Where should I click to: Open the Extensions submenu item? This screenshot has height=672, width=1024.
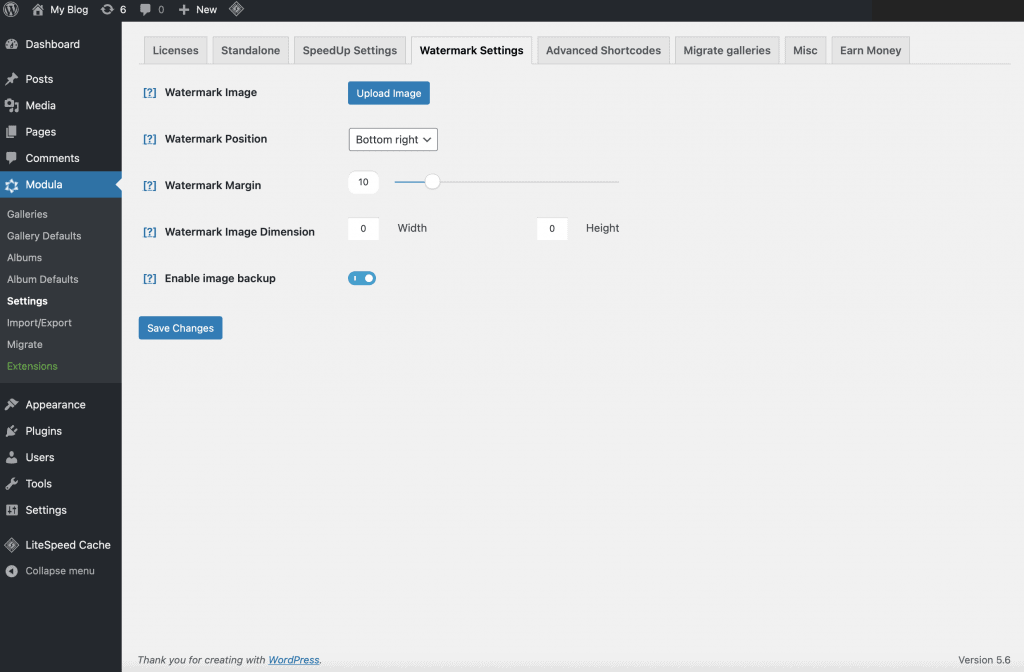click(32, 366)
